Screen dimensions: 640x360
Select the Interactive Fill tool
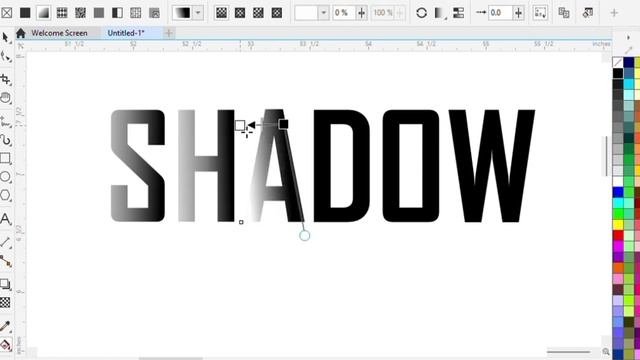click(6, 345)
